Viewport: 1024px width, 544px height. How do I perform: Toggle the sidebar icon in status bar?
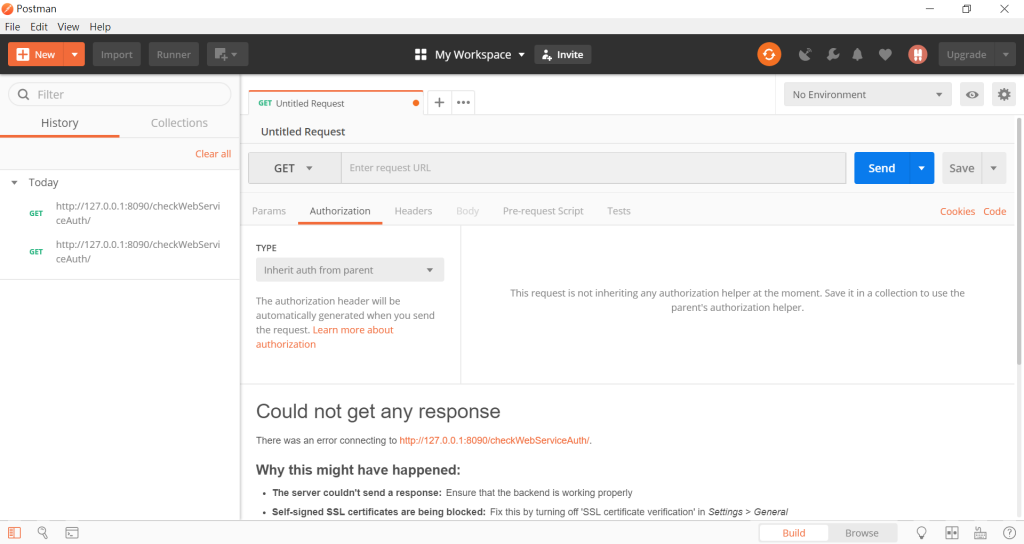pos(14,533)
